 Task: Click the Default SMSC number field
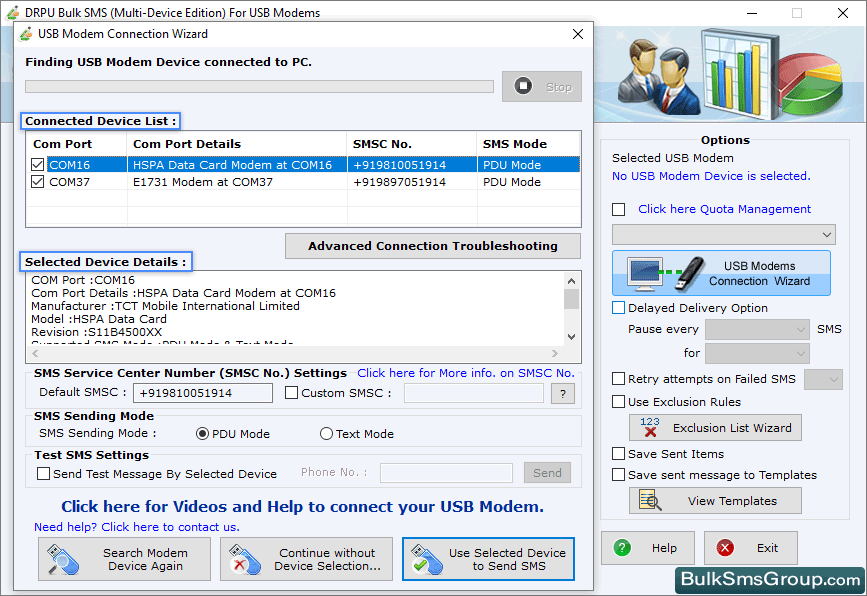click(203, 393)
